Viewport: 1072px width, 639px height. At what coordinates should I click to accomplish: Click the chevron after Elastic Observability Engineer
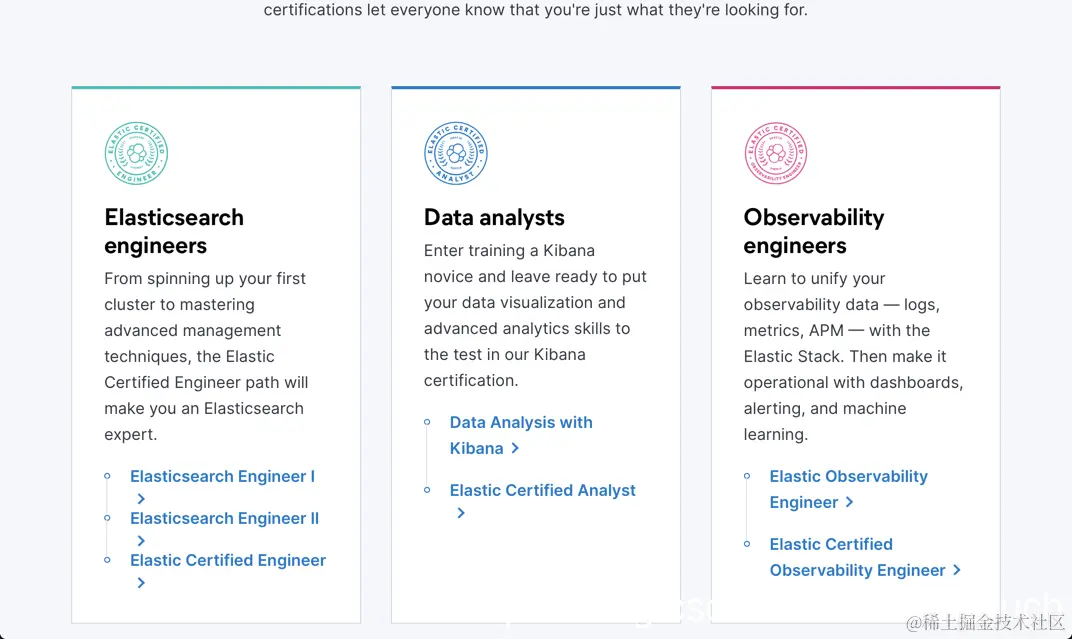pyautogui.click(x=850, y=502)
